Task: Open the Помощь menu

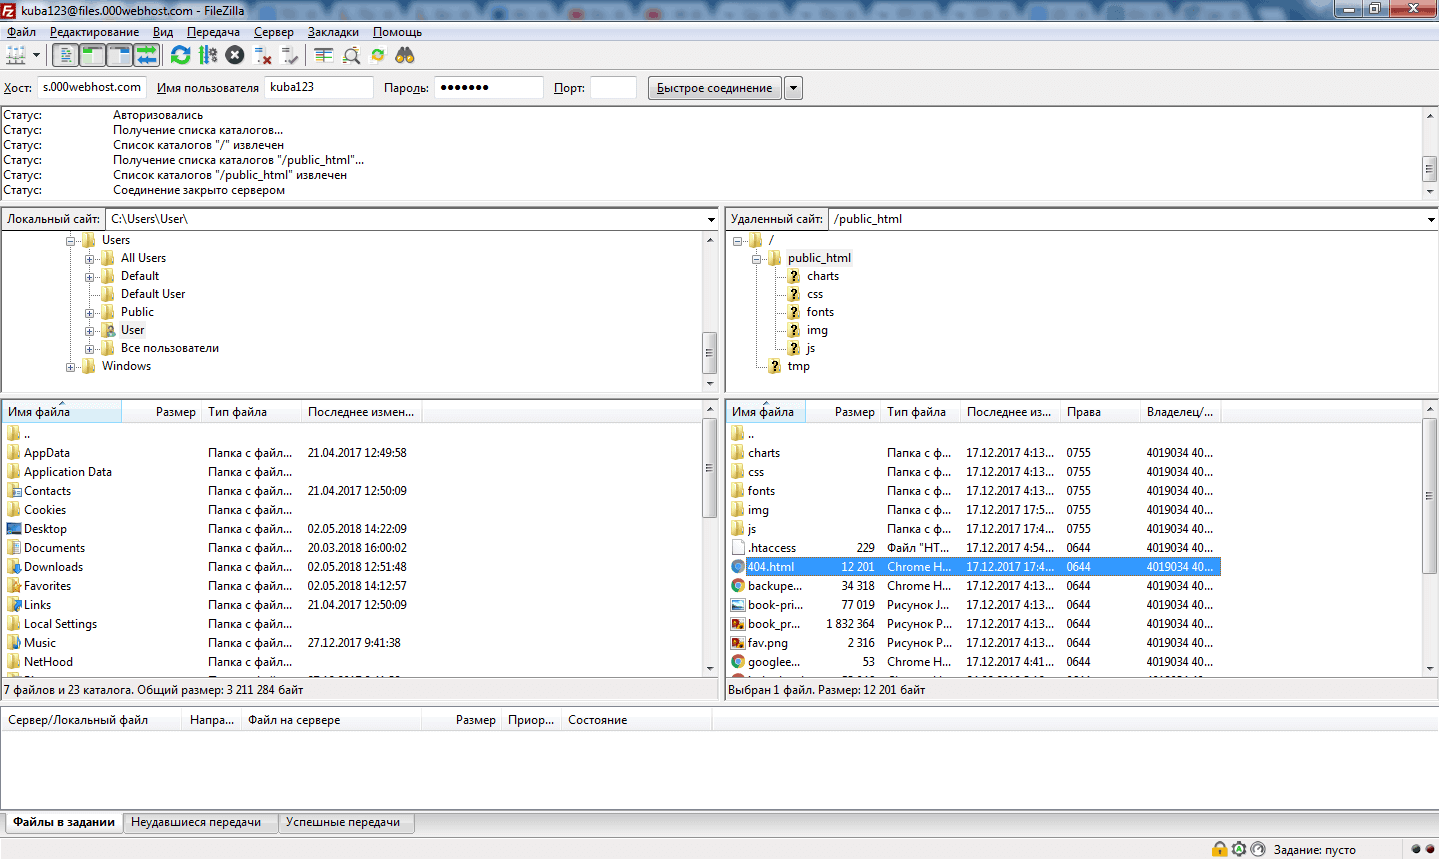Action: coord(398,32)
